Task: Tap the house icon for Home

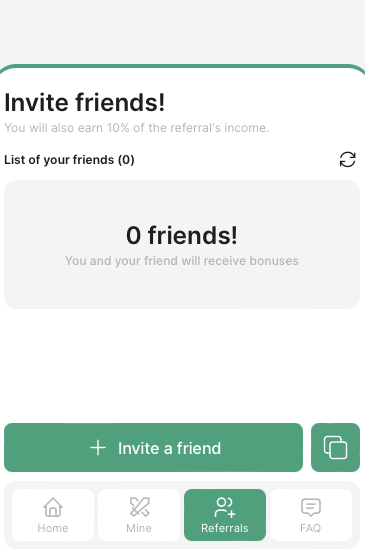Action: pos(53,507)
